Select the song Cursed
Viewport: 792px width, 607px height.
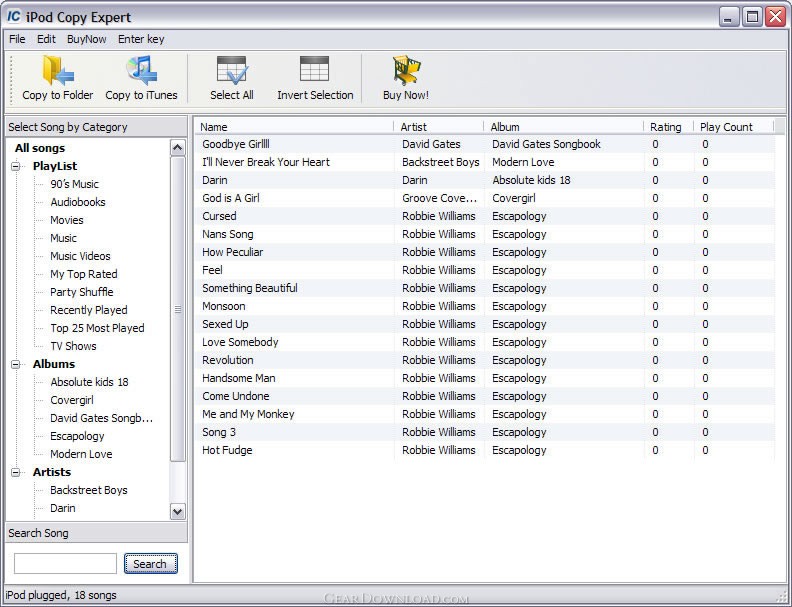219,216
